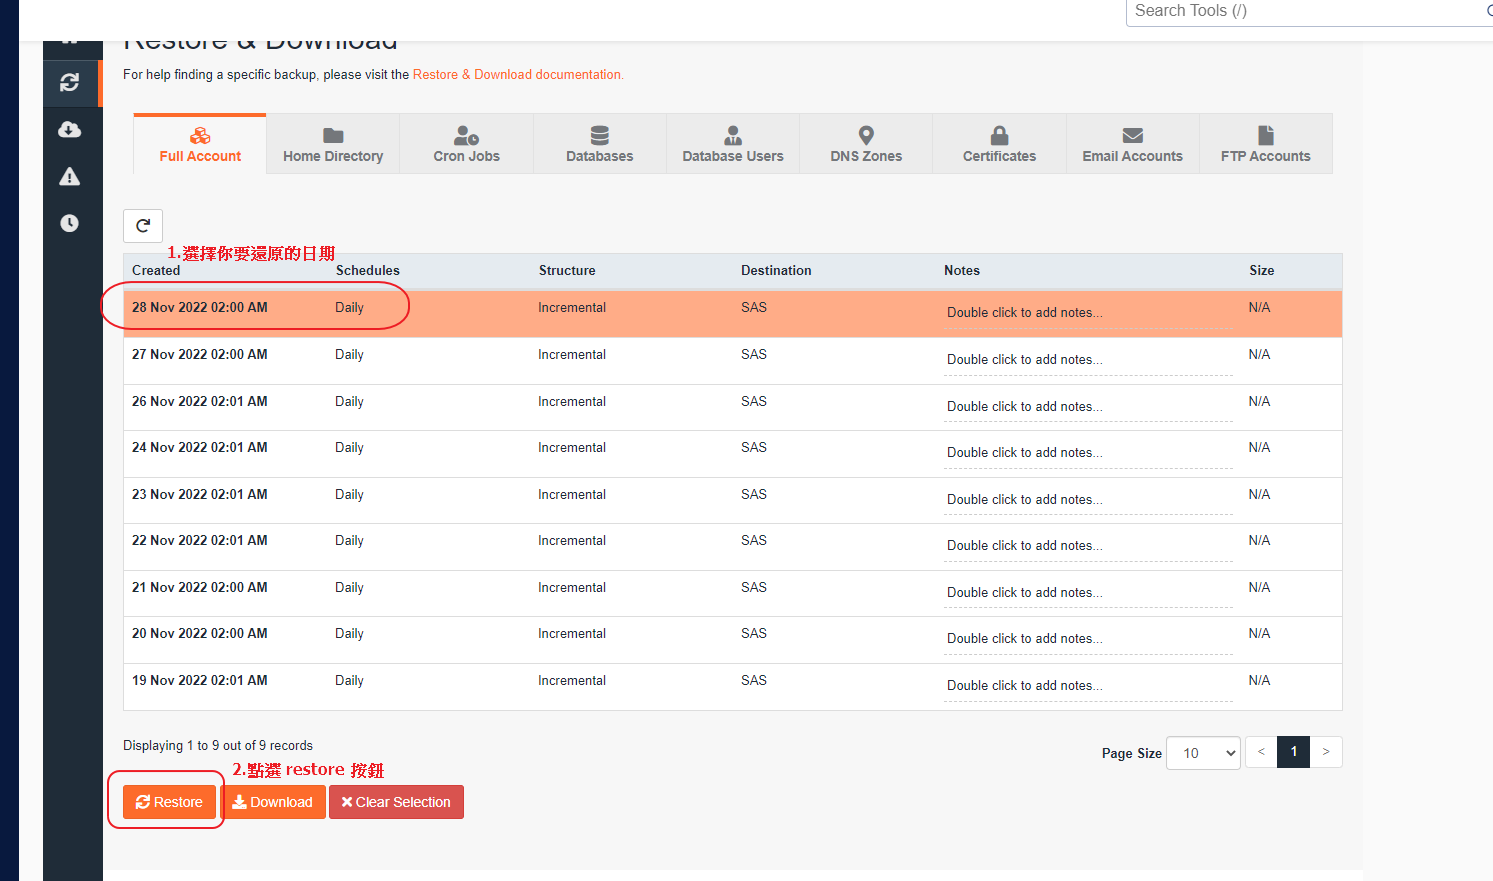Image resolution: width=1493 pixels, height=881 pixels.
Task: Click the Download backup button
Action: pyautogui.click(x=273, y=802)
